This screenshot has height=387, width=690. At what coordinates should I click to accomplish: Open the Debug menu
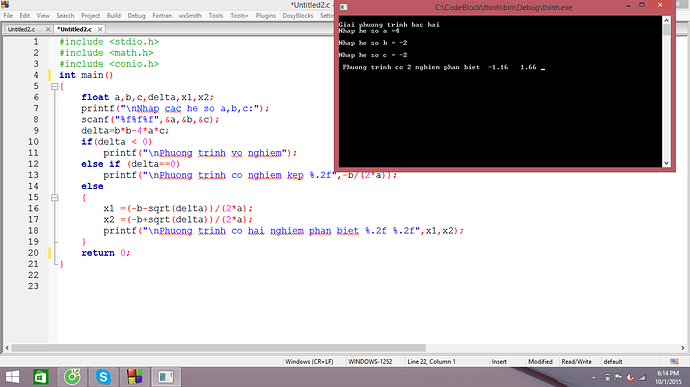tap(136, 15)
